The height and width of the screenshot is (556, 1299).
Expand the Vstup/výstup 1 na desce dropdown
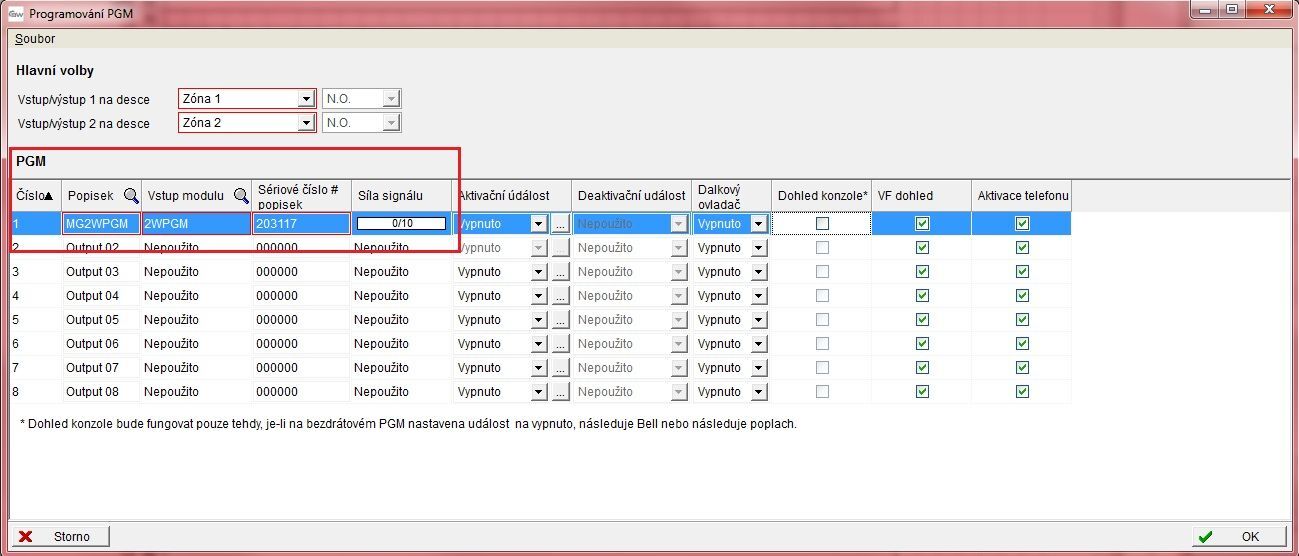point(306,99)
